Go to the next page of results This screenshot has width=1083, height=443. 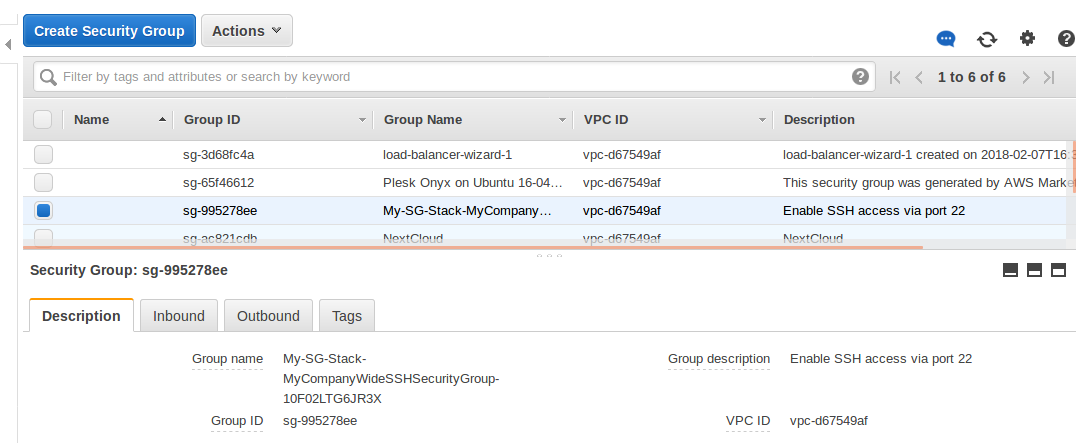1024,77
